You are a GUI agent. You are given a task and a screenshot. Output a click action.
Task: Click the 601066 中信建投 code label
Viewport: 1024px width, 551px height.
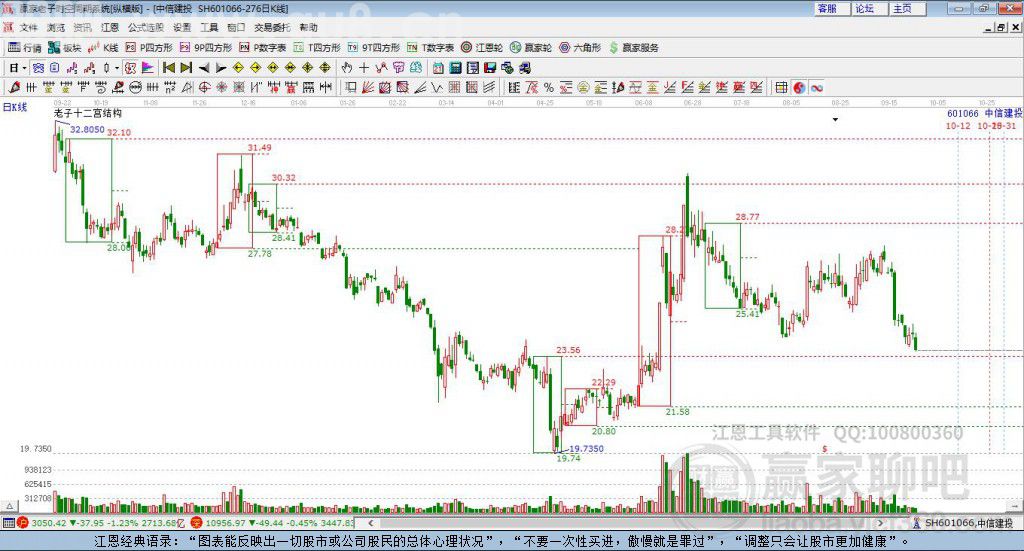click(x=985, y=113)
